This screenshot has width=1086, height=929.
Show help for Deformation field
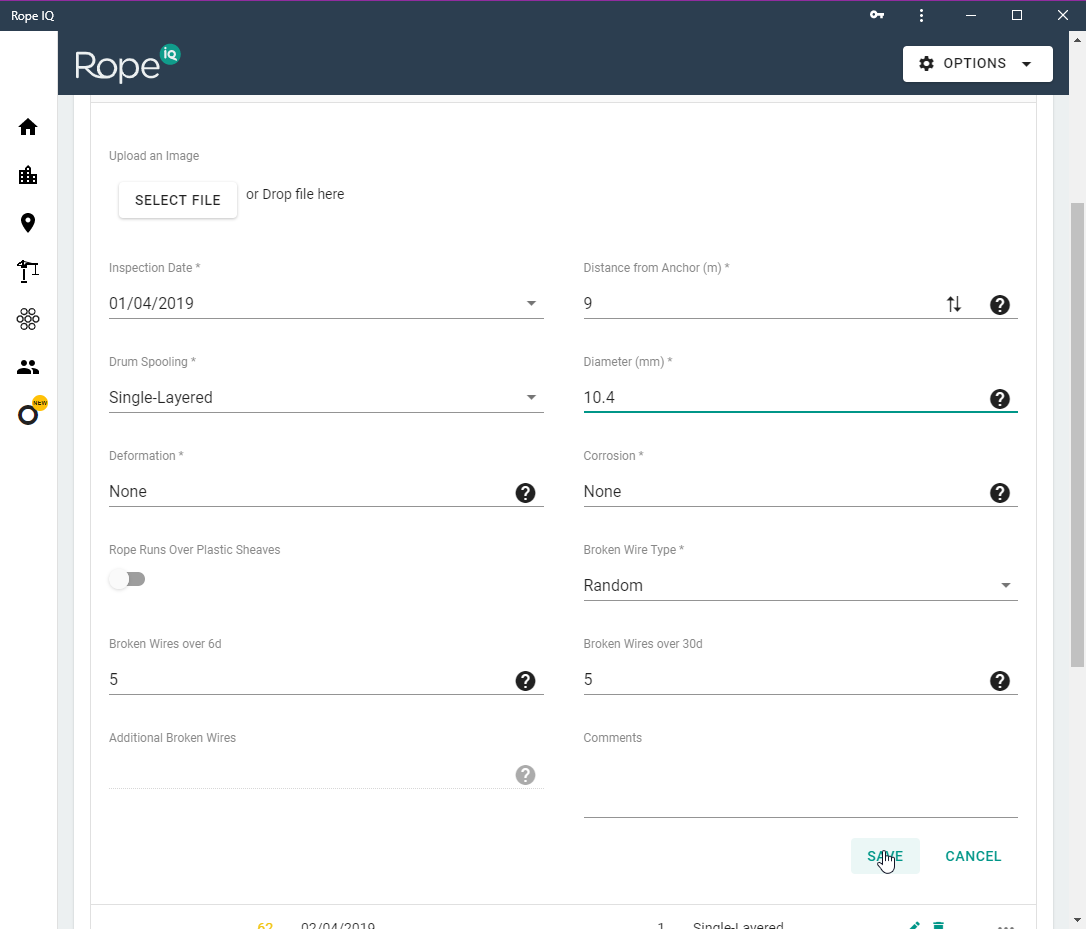click(x=525, y=493)
